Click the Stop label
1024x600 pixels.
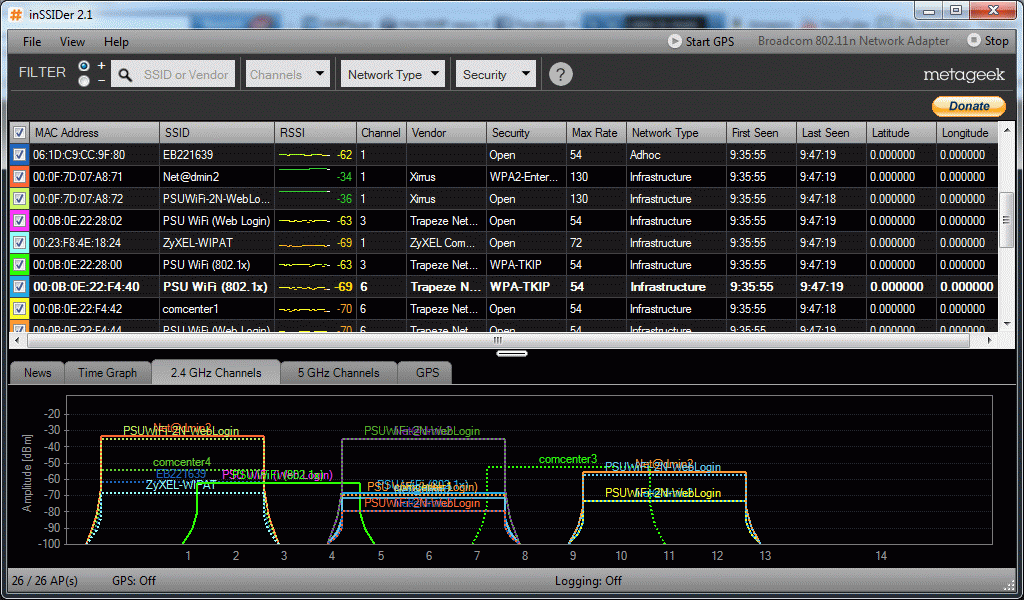tap(997, 41)
